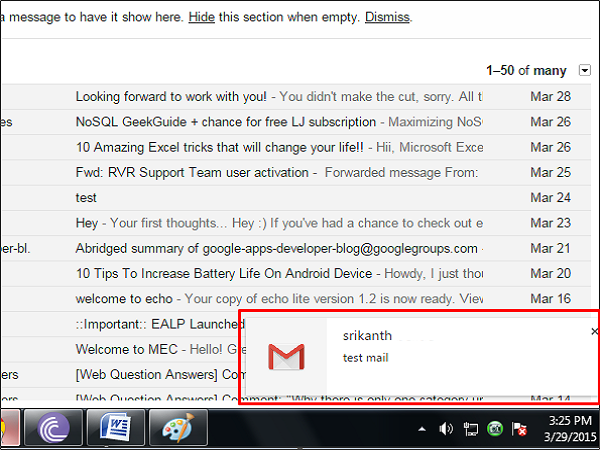Open the welcome to echo email
Image resolution: width=600 pixels, height=450 pixels.
click(296, 299)
